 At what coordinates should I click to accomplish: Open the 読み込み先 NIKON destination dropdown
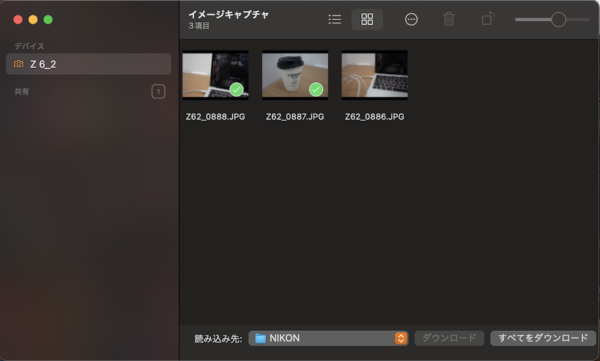328,338
